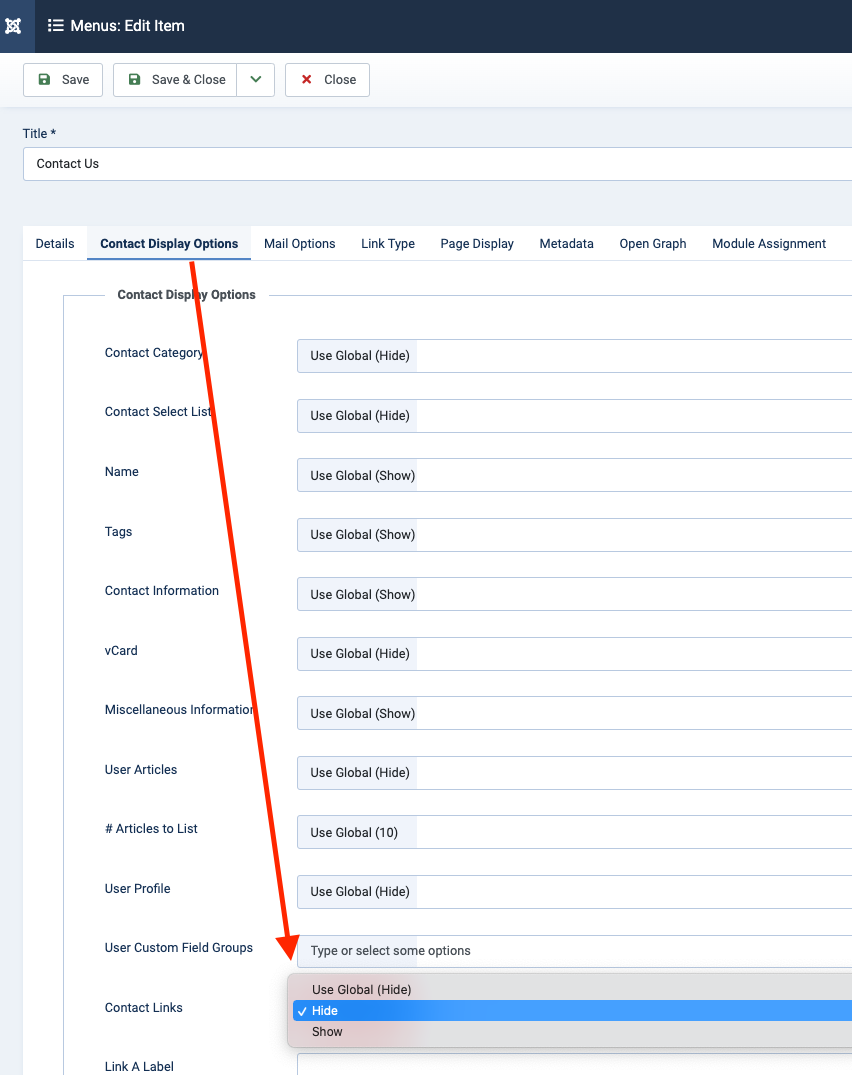Image resolution: width=852 pixels, height=1075 pixels.
Task: Open the Miscellaneous Information dropdown
Action: (574, 713)
